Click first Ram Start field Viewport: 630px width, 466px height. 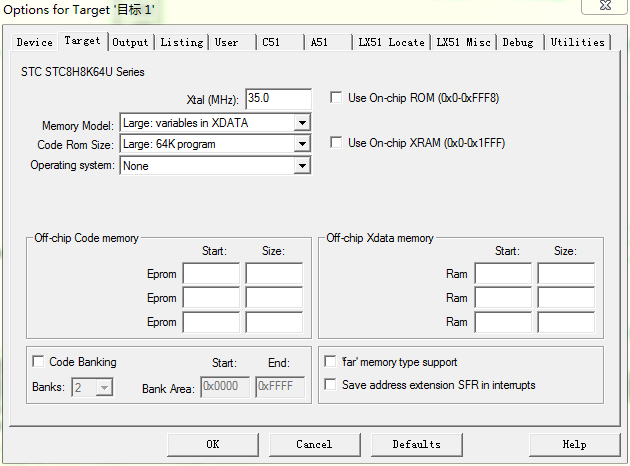[503, 274]
